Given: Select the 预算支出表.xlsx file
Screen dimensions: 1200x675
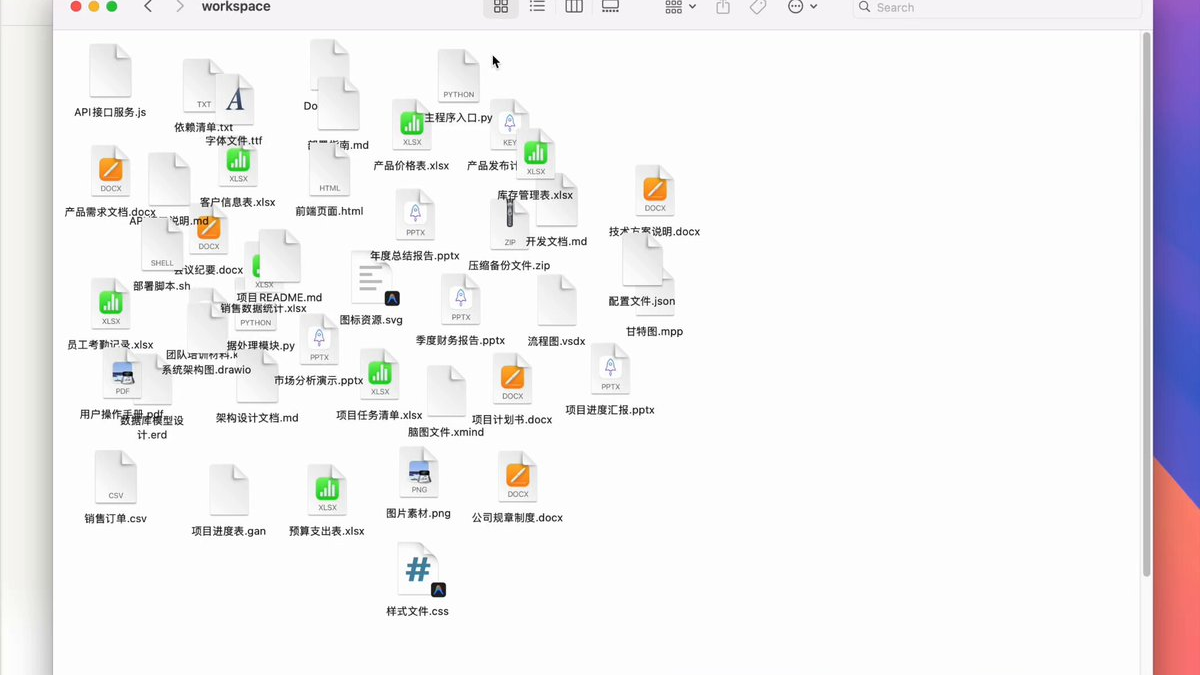Looking at the screenshot, I should click(327, 490).
